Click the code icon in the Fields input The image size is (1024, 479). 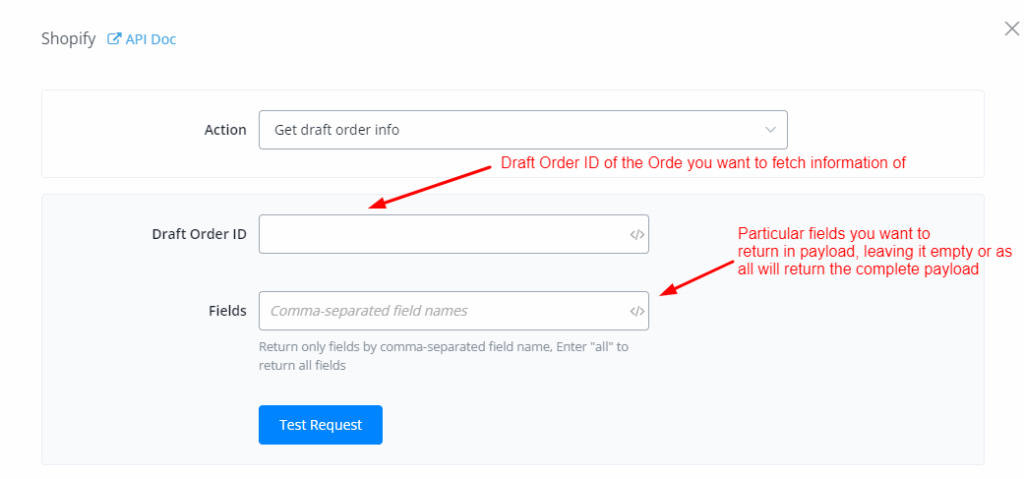[637, 311]
